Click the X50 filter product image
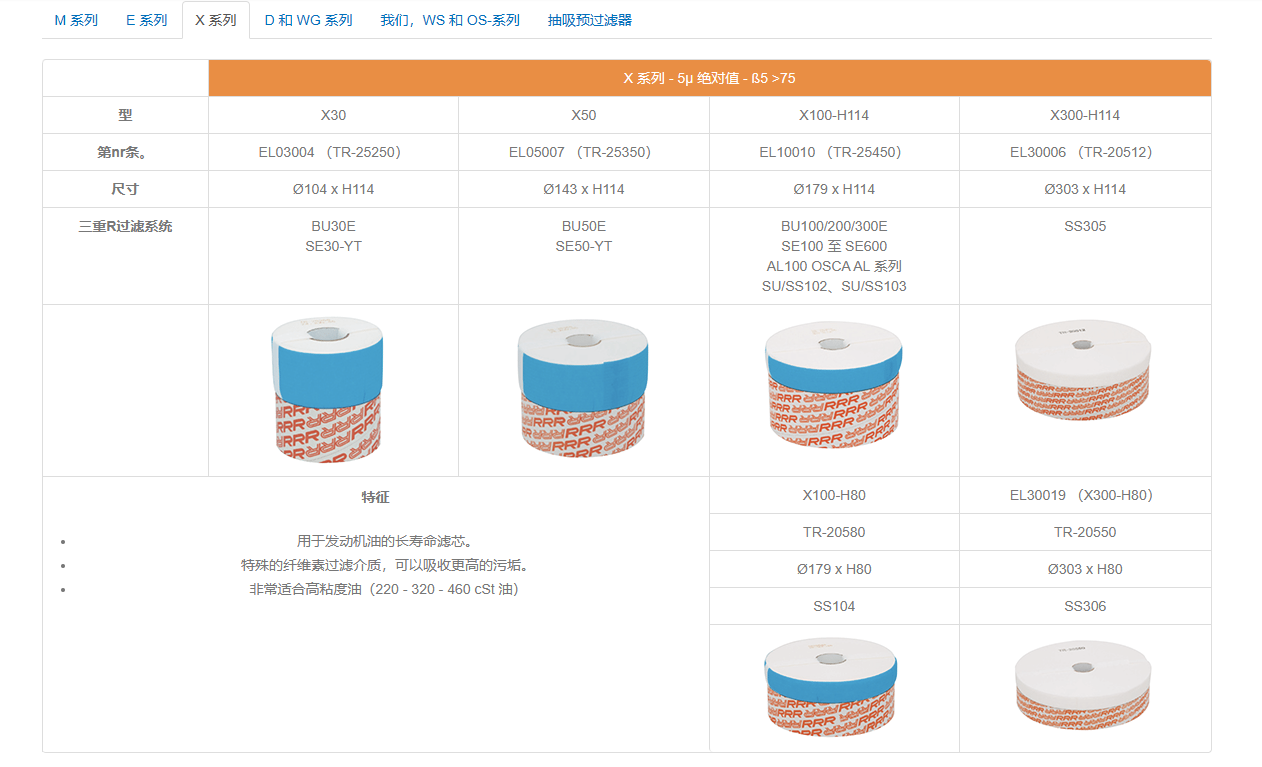The image size is (1262, 767). [582, 389]
